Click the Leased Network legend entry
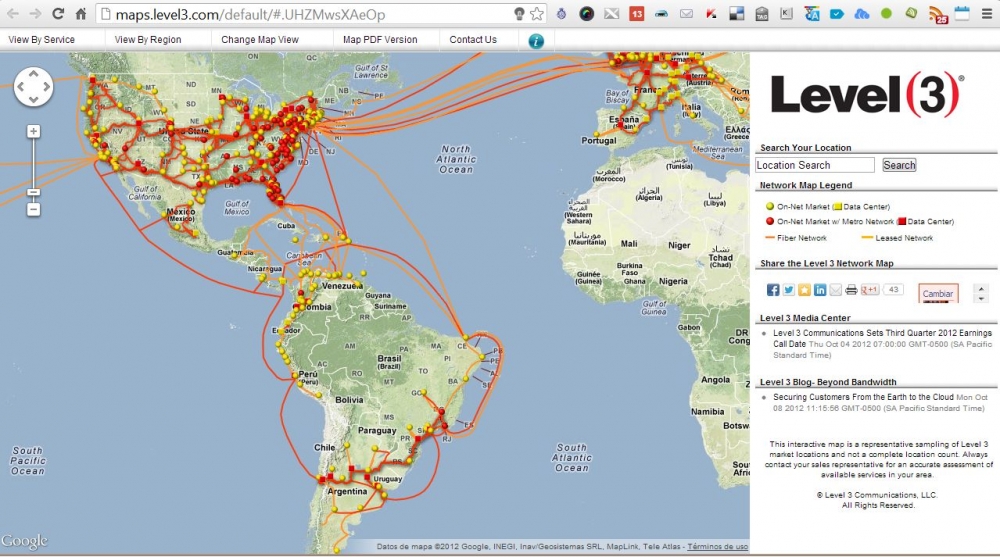The height and width of the screenshot is (557, 1000). click(x=897, y=238)
